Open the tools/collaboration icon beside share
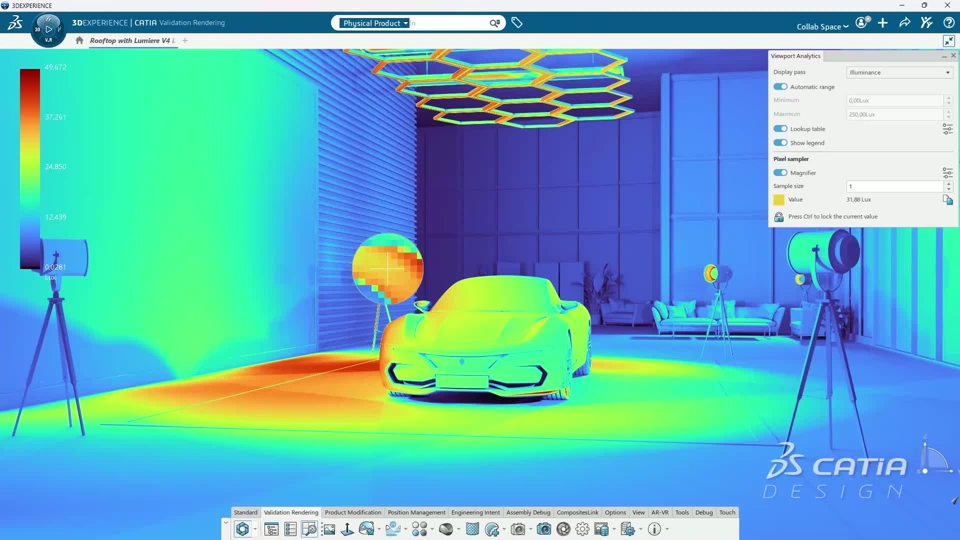 tap(926, 23)
